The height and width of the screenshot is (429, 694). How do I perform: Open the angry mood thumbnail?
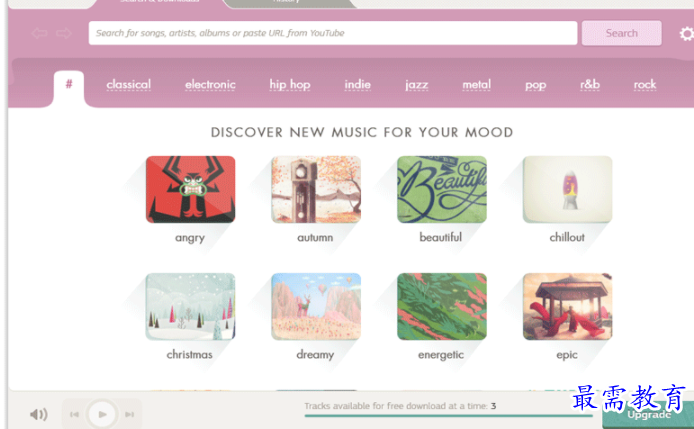(x=190, y=189)
